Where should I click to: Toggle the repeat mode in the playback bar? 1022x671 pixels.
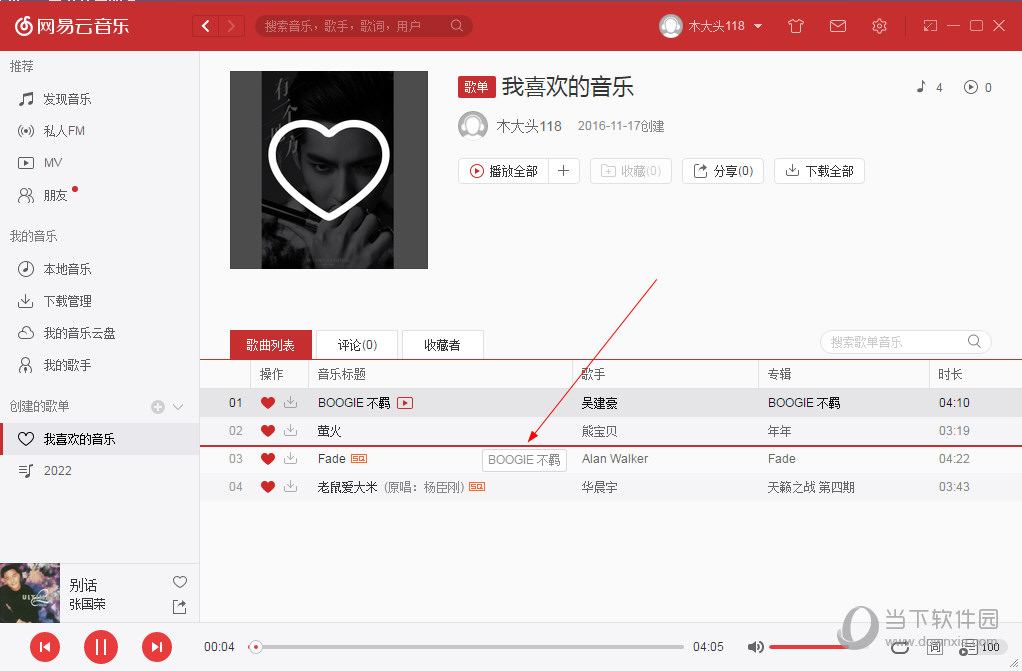(899, 648)
